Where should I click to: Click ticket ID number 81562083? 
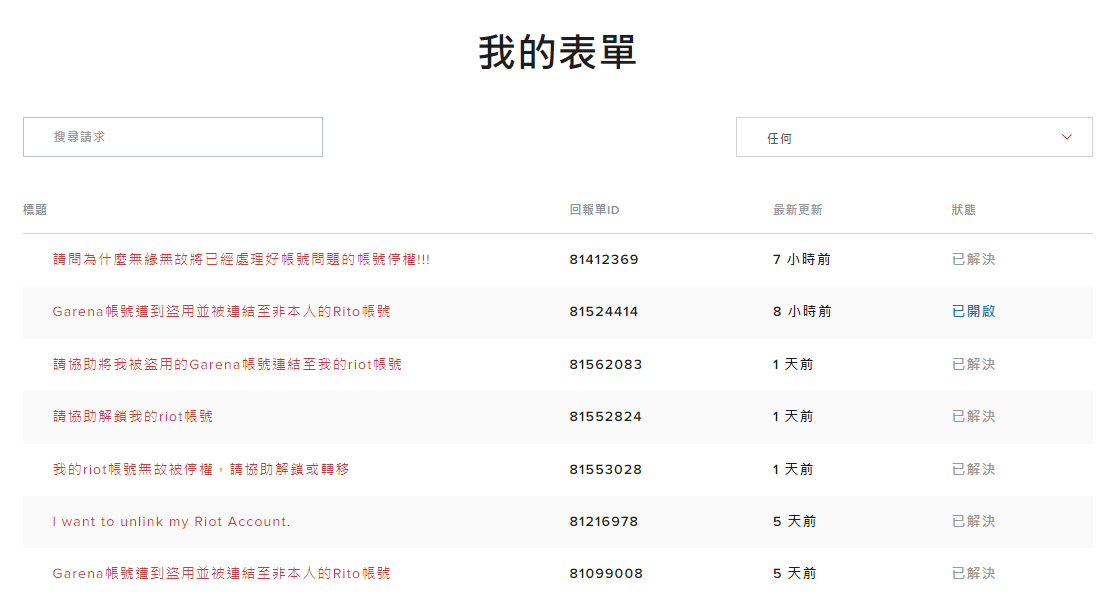pyautogui.click(x=606, y=364)
